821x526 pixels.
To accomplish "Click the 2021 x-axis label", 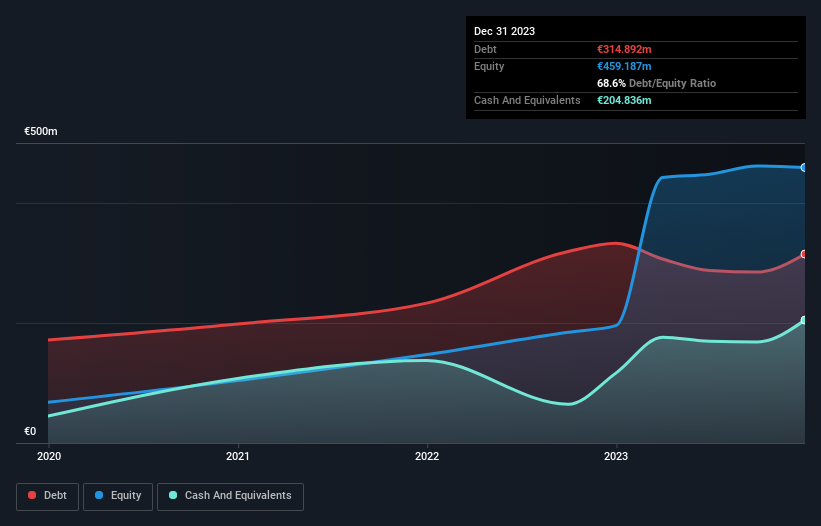I will (238, 456).
